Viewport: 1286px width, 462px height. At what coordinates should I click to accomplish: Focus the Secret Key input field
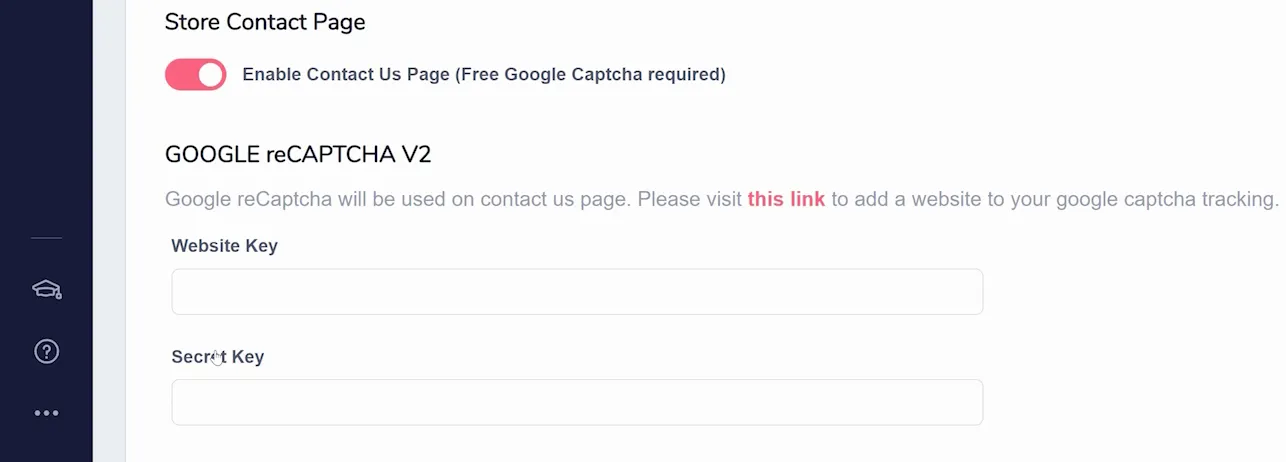tap(577, 402)
